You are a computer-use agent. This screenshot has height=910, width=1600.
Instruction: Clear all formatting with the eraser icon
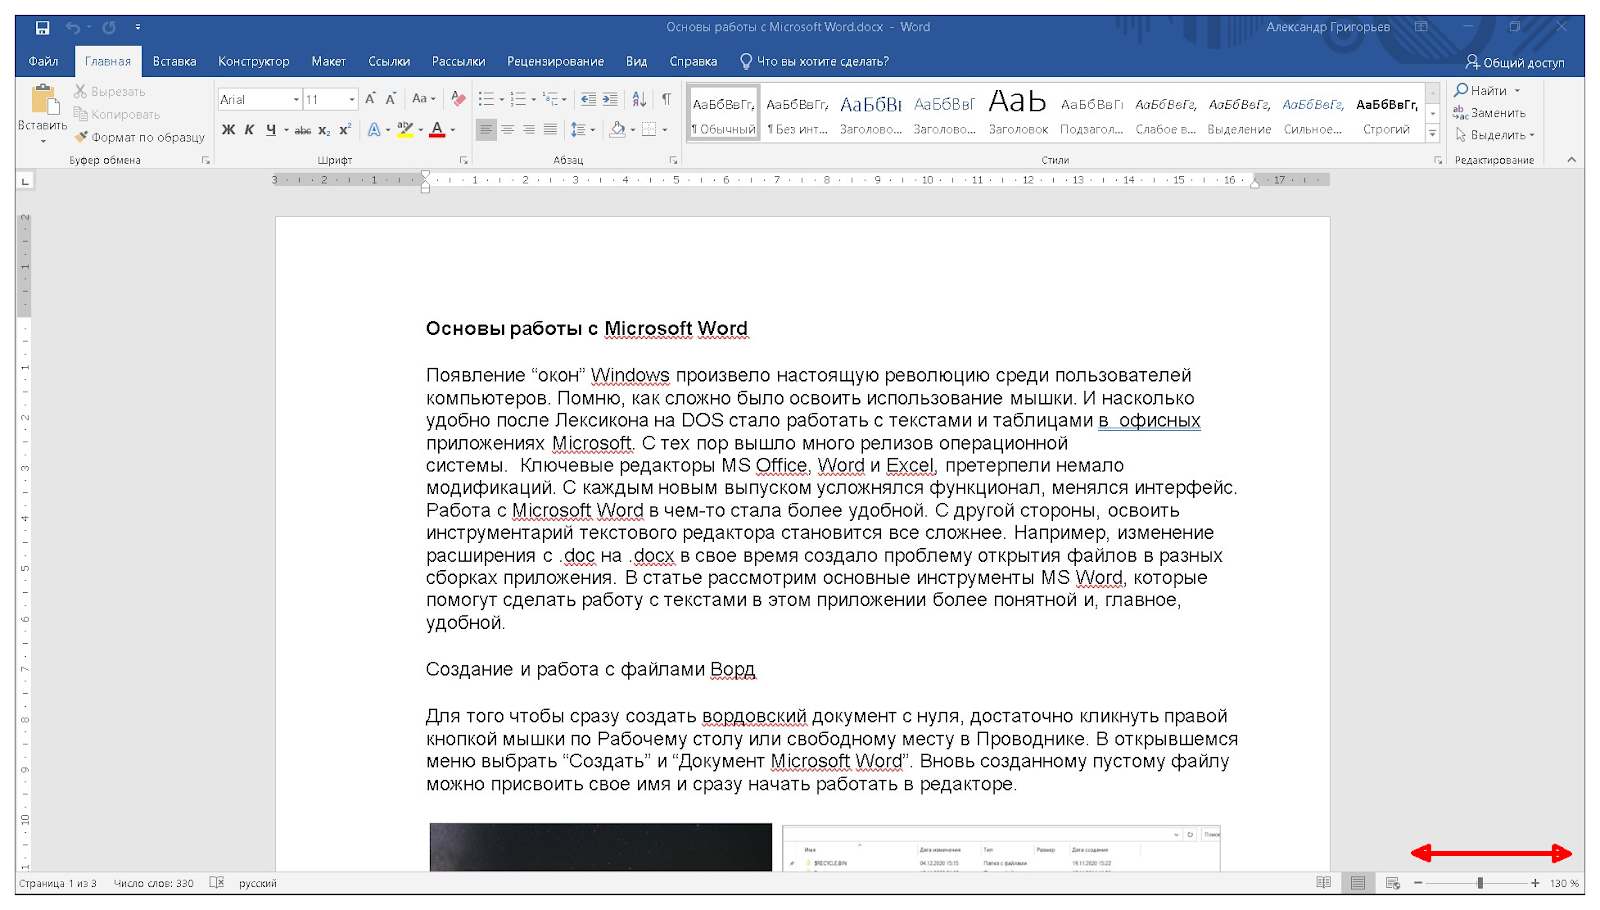pyautogui.click(x=458, y=99)
